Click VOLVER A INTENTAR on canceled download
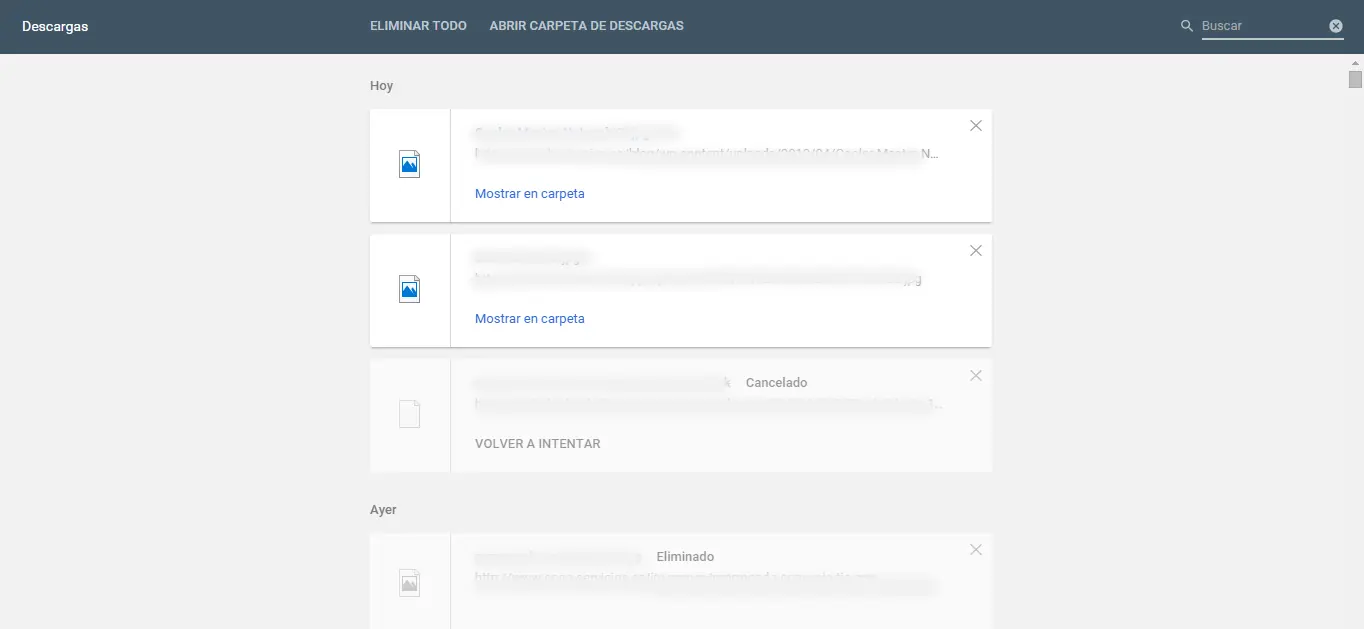 tap(538, 443)
